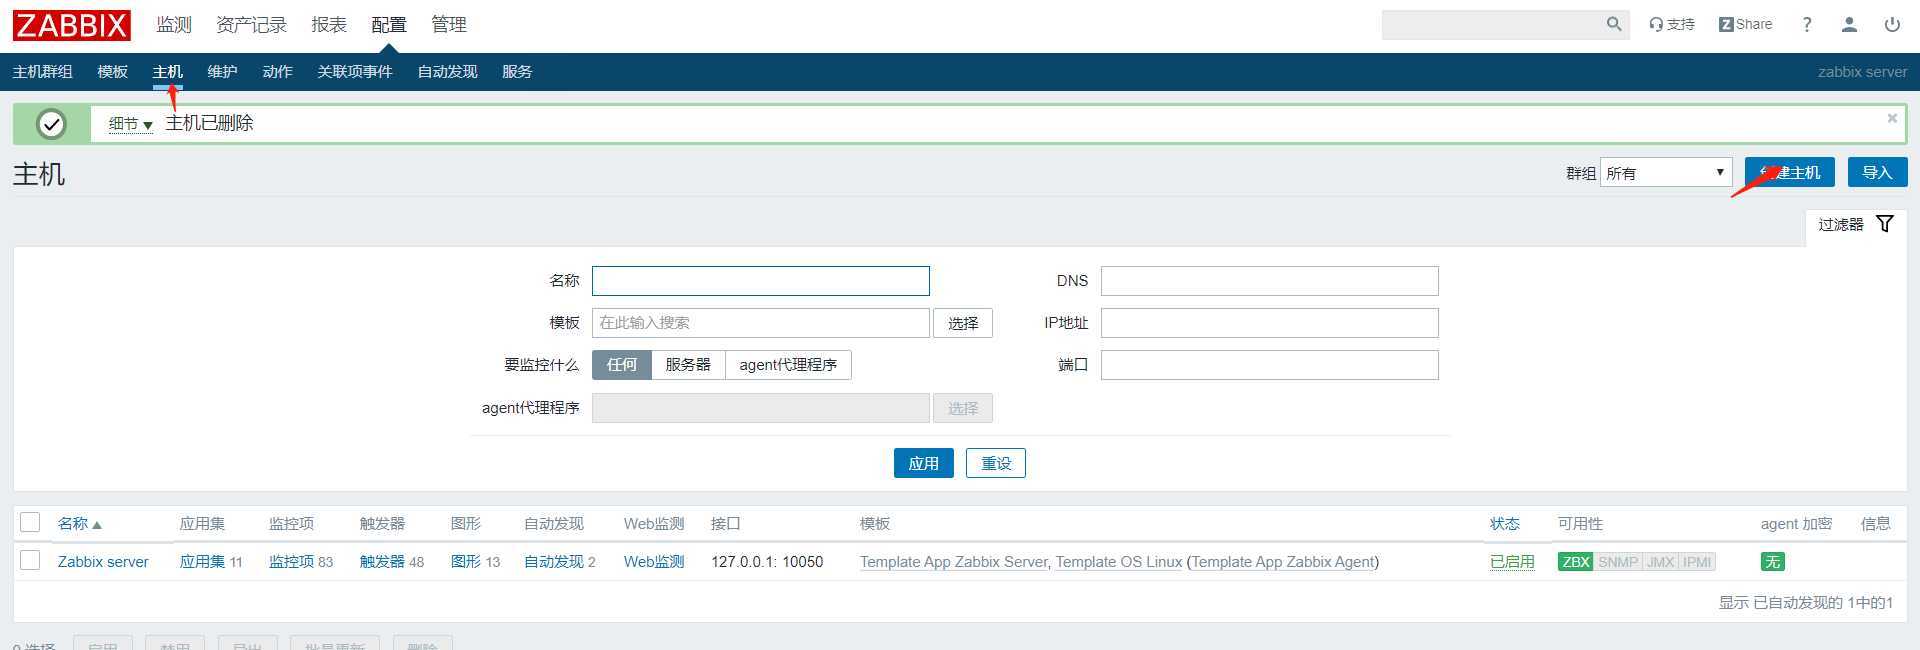
Task: Open 自动发现 link in host row
Action: pyautogui.click(x=554, y=562)
